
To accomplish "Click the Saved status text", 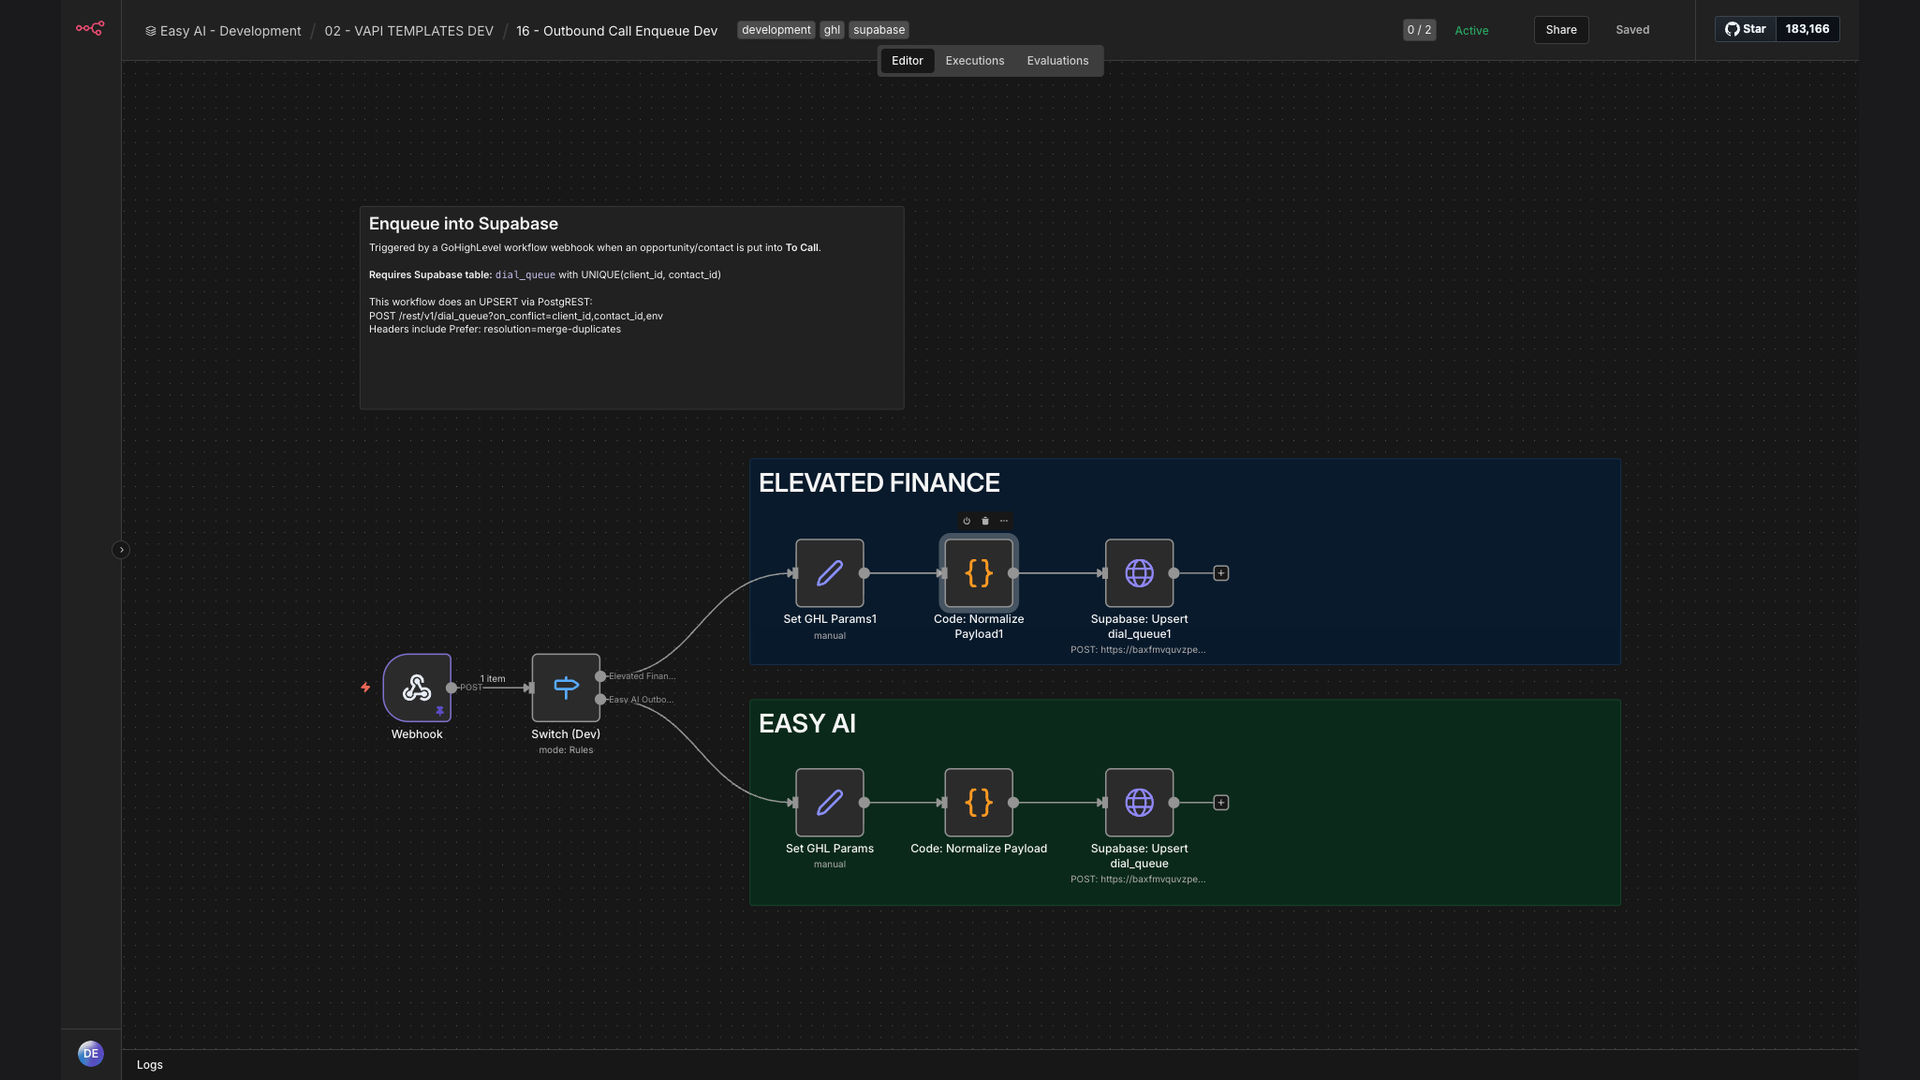I will pyautogui.click(x=1632, y=30).
